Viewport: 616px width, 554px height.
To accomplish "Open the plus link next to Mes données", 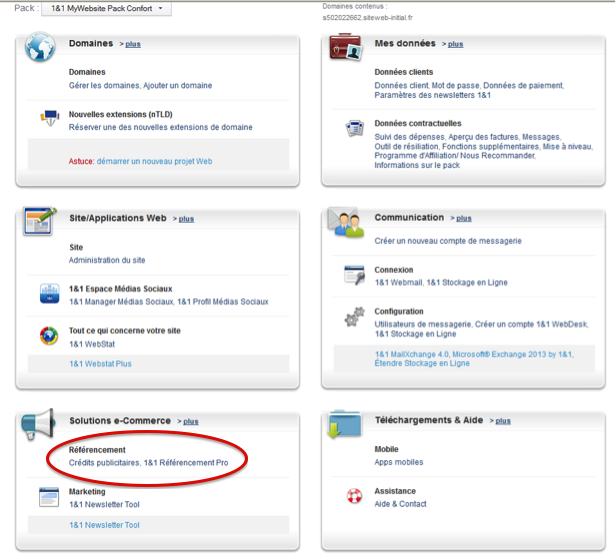I will pos(455,44).
